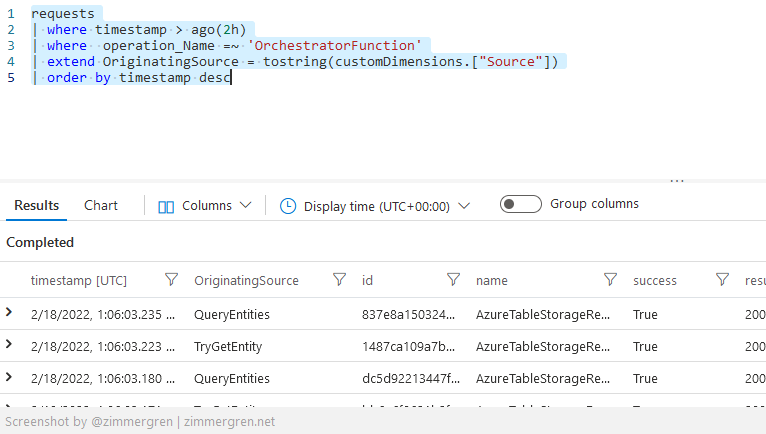Click the 'OrchestratorFunction' string in the query

click(x=335, y=46)
